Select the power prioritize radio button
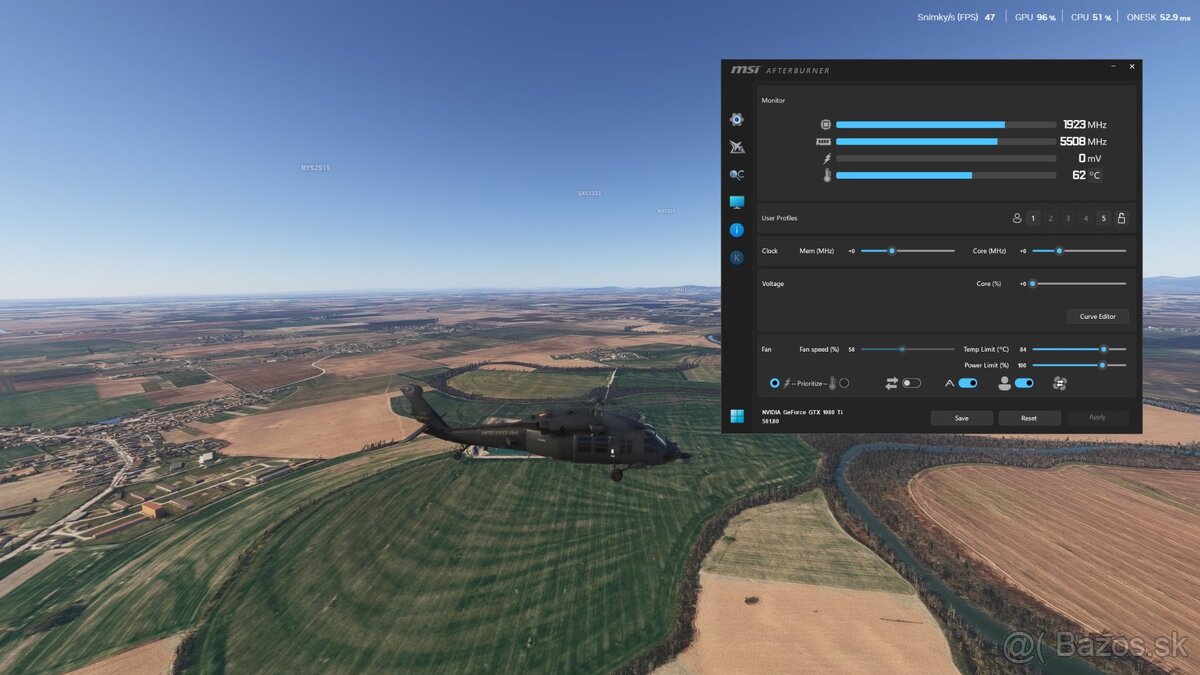Screen dimensions: 1200x675 click(x=774, y=383)
